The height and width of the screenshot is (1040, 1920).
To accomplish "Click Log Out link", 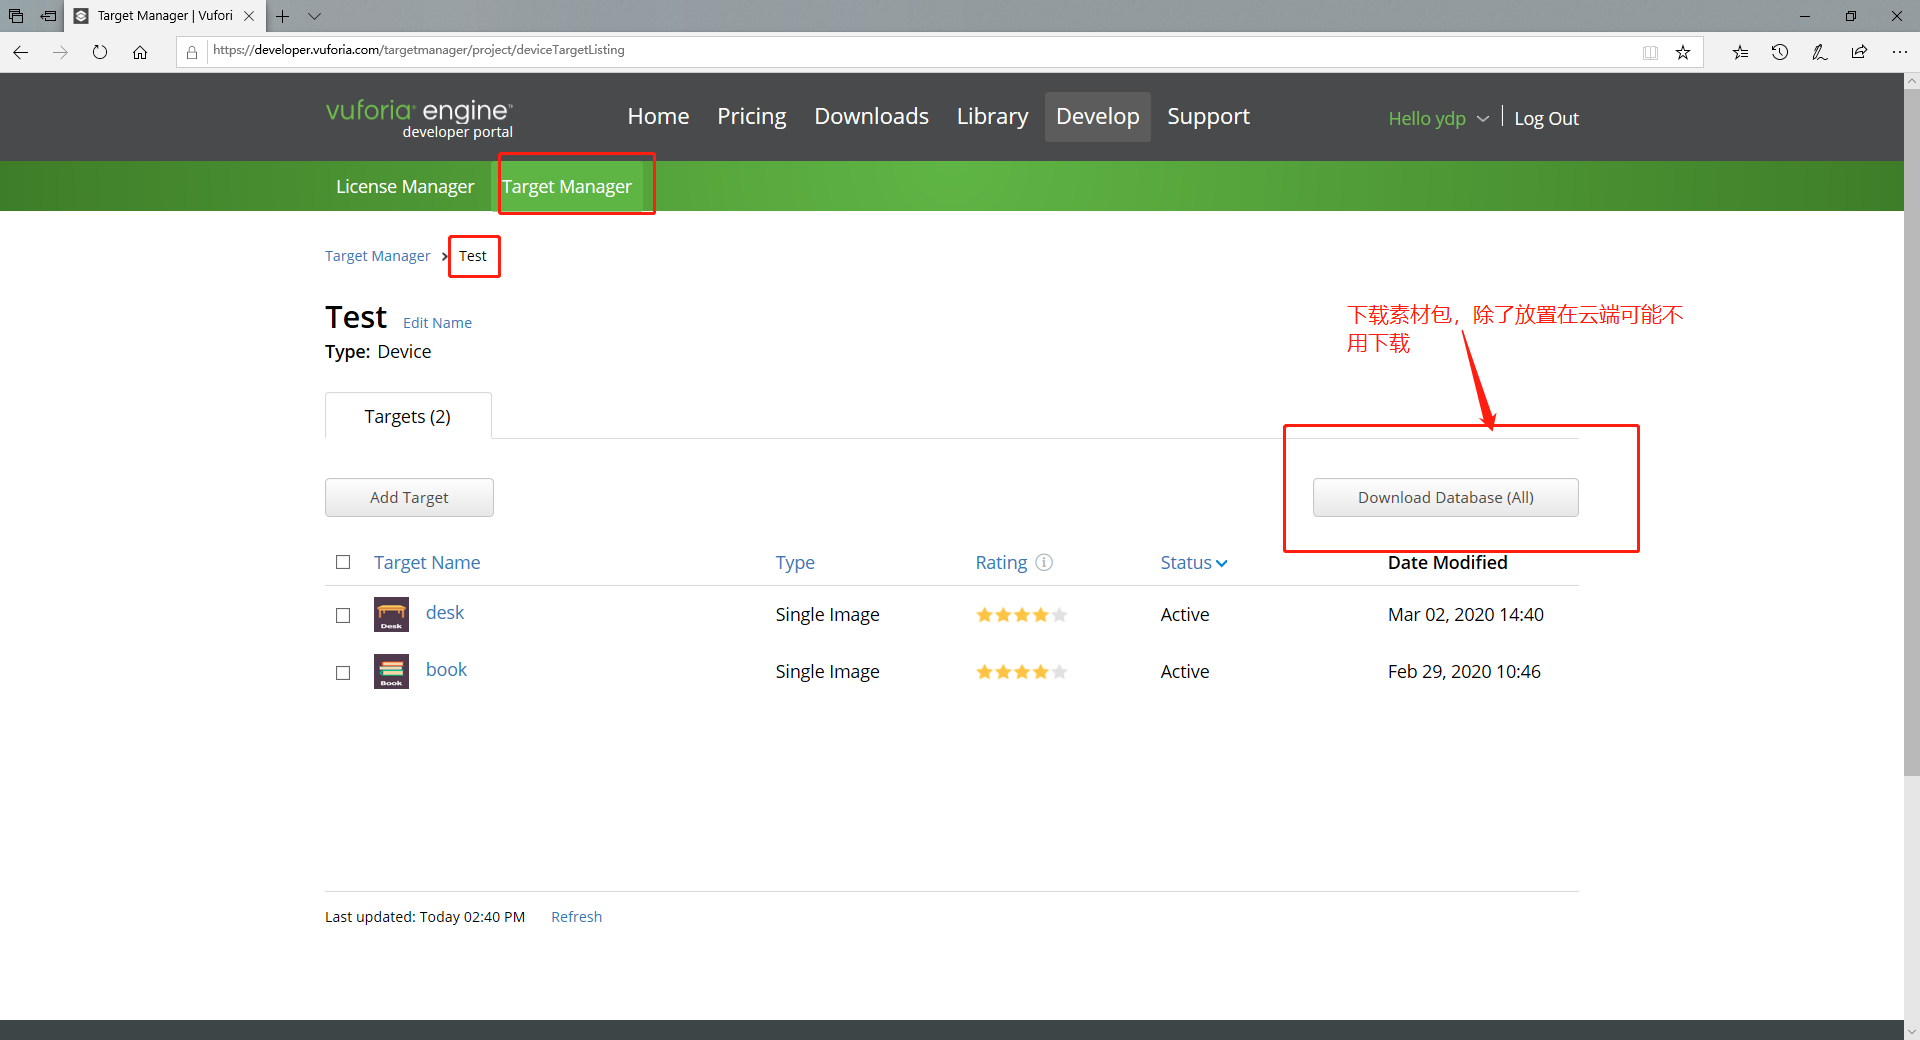I will (x=1546, y=118).
